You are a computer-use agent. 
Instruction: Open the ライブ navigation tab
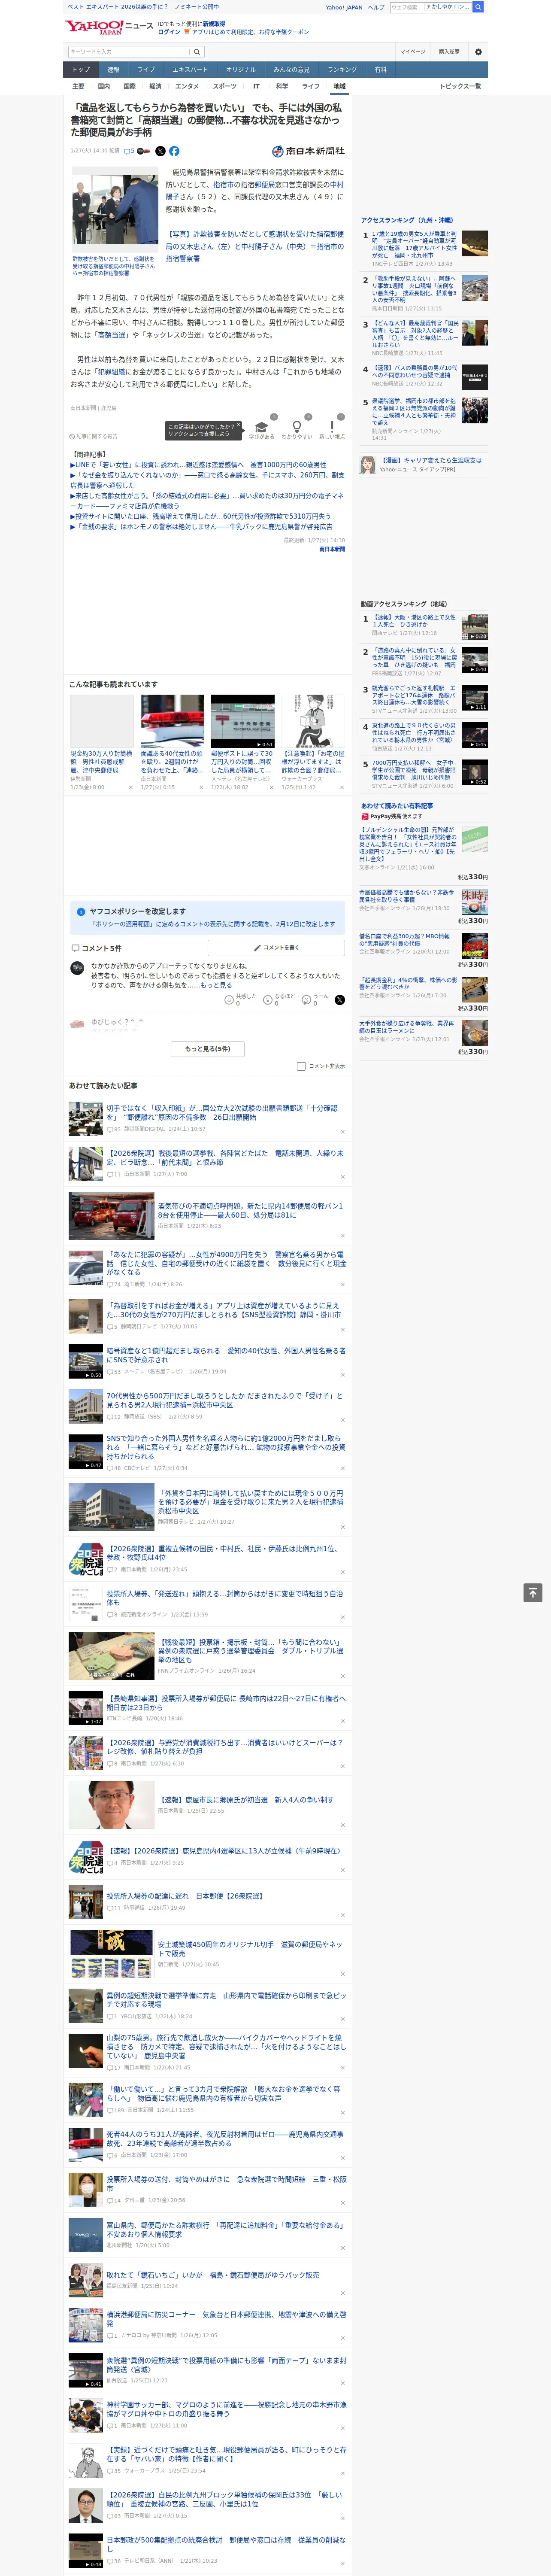(146, 70)
